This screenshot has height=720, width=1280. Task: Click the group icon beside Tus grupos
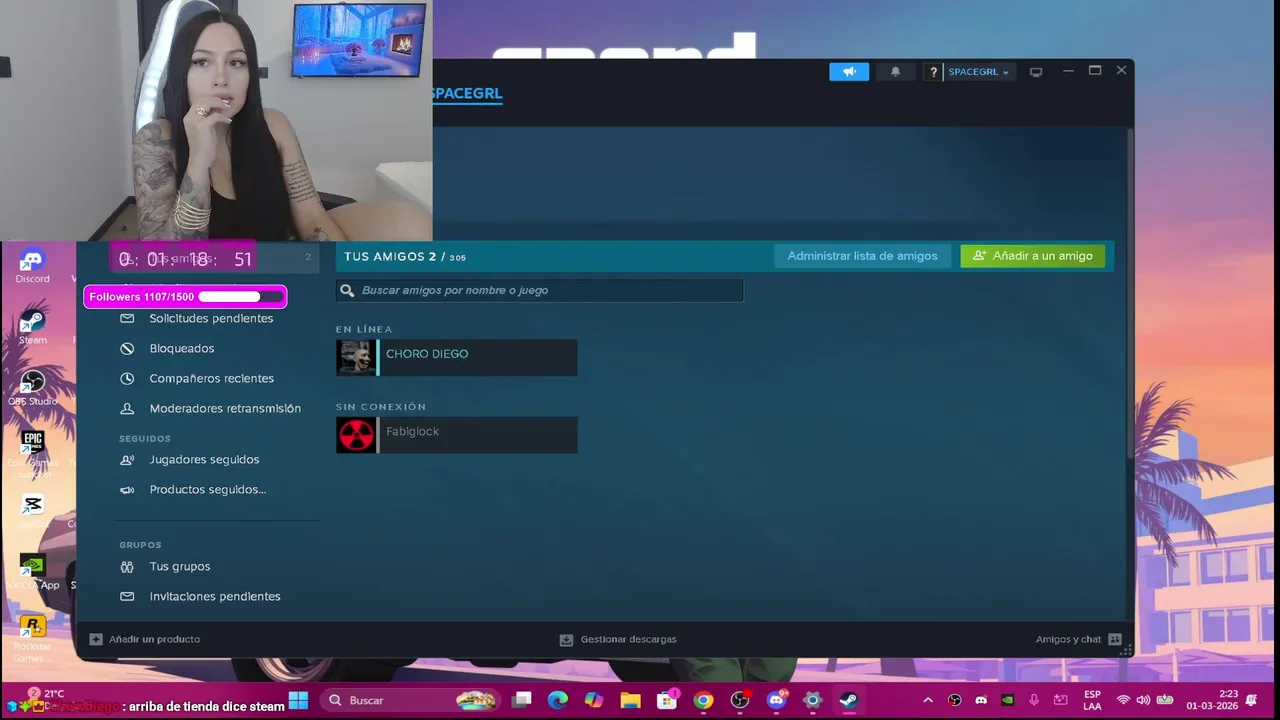click(127, 566)
